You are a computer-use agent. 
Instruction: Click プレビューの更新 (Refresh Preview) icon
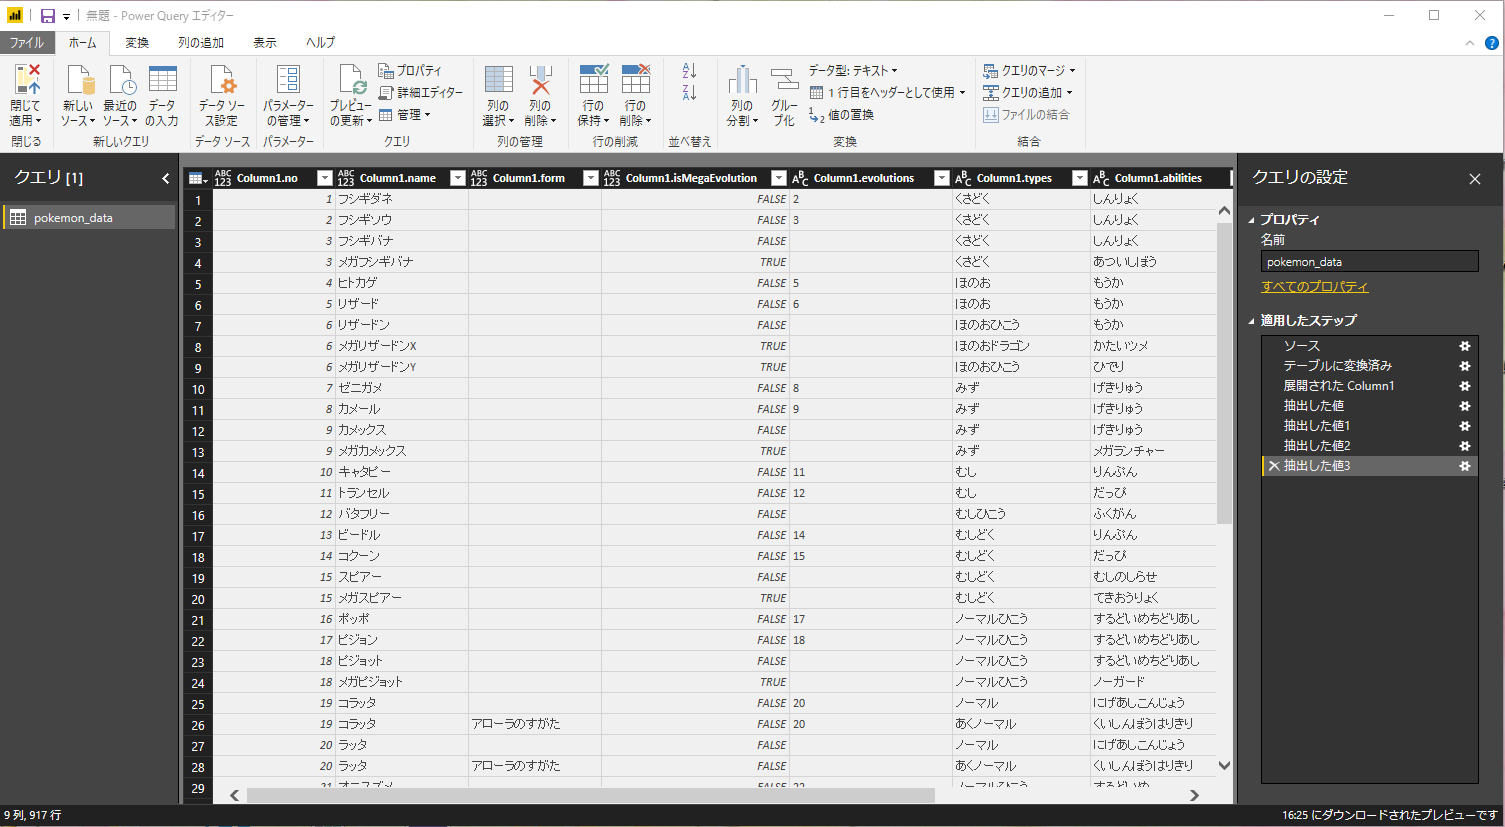[x=352, y=80]
